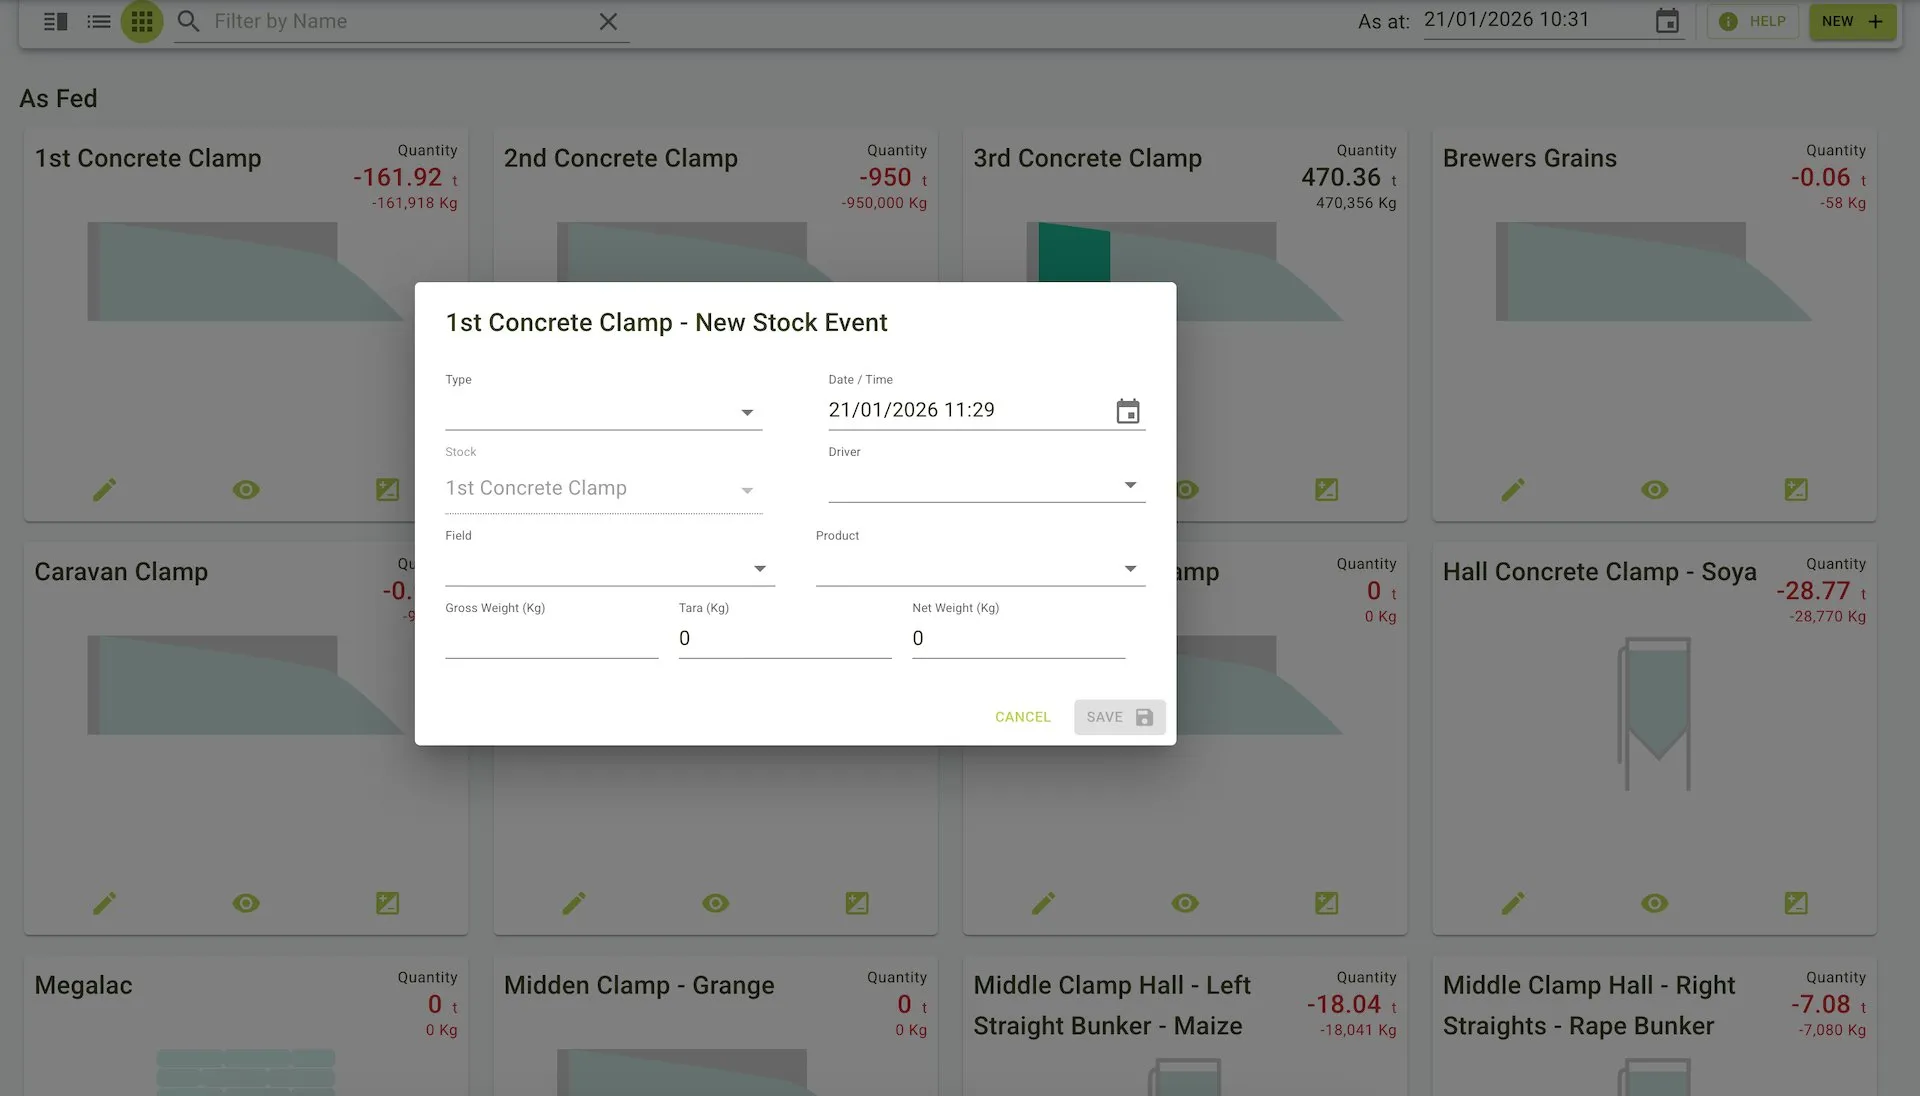The width and height of the screenshot is (1920, 1096).
Task: Click the 3rd Concrete Clamp title
Action: point(1087,158)
